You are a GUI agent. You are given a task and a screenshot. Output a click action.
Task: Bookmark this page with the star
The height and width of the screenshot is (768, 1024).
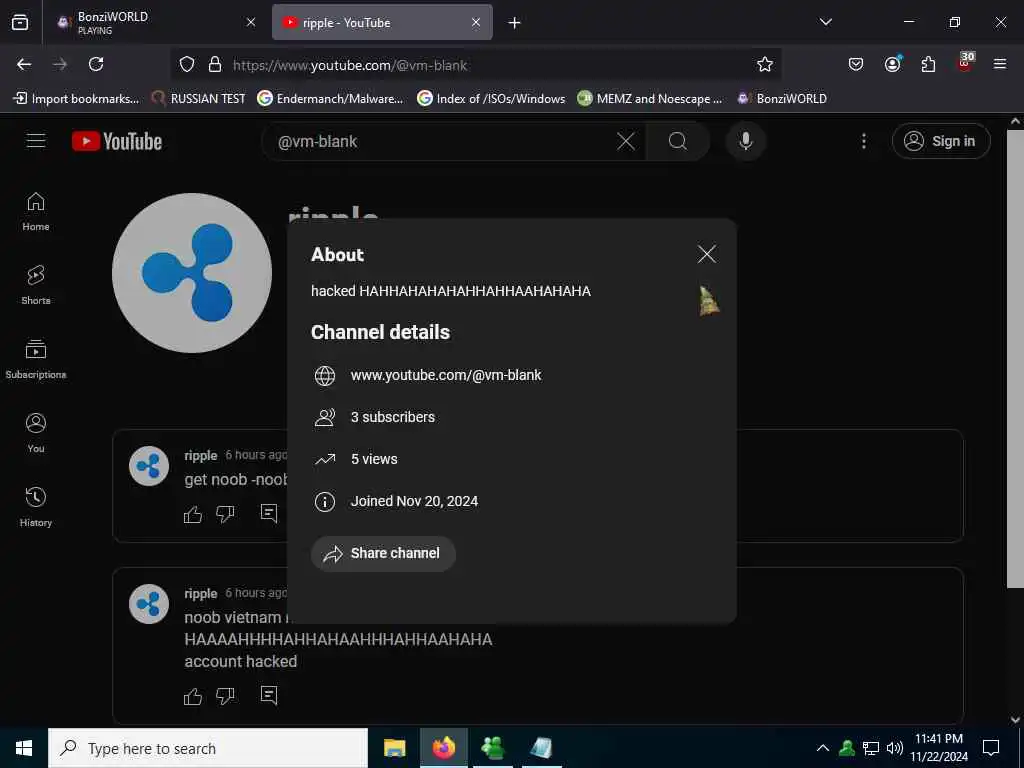click(x=765, y=64)
